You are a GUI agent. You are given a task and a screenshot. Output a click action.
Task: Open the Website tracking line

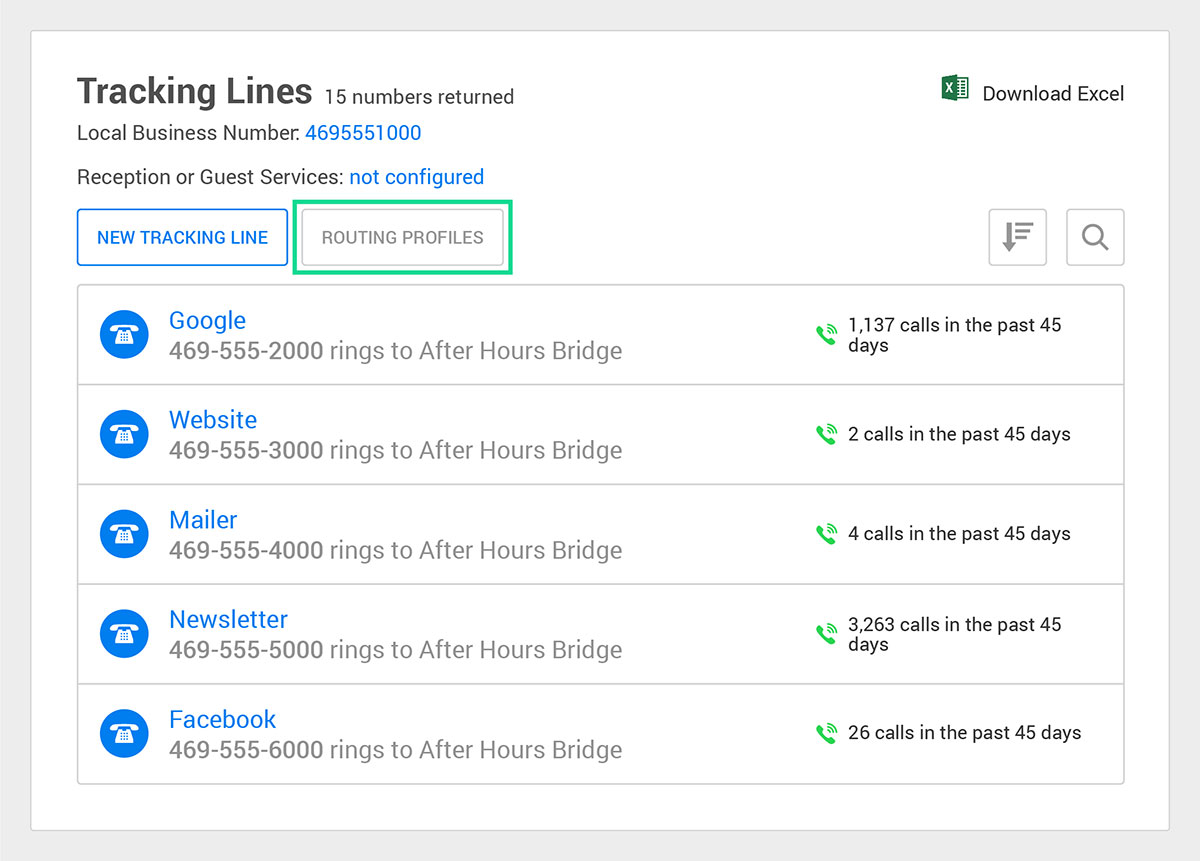tap(213, 420)
